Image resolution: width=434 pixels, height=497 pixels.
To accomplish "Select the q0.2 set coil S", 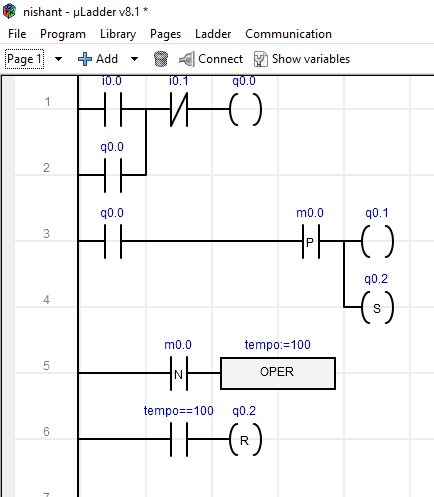I will (x=377, y=307).
